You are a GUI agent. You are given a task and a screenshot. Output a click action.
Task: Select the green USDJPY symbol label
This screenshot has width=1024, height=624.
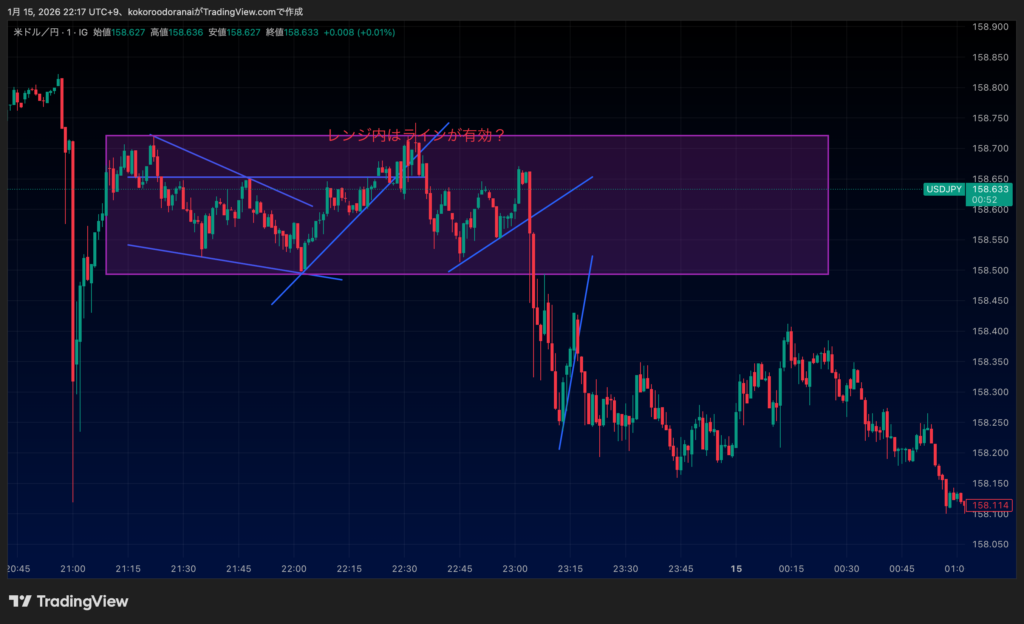[944, 189]
